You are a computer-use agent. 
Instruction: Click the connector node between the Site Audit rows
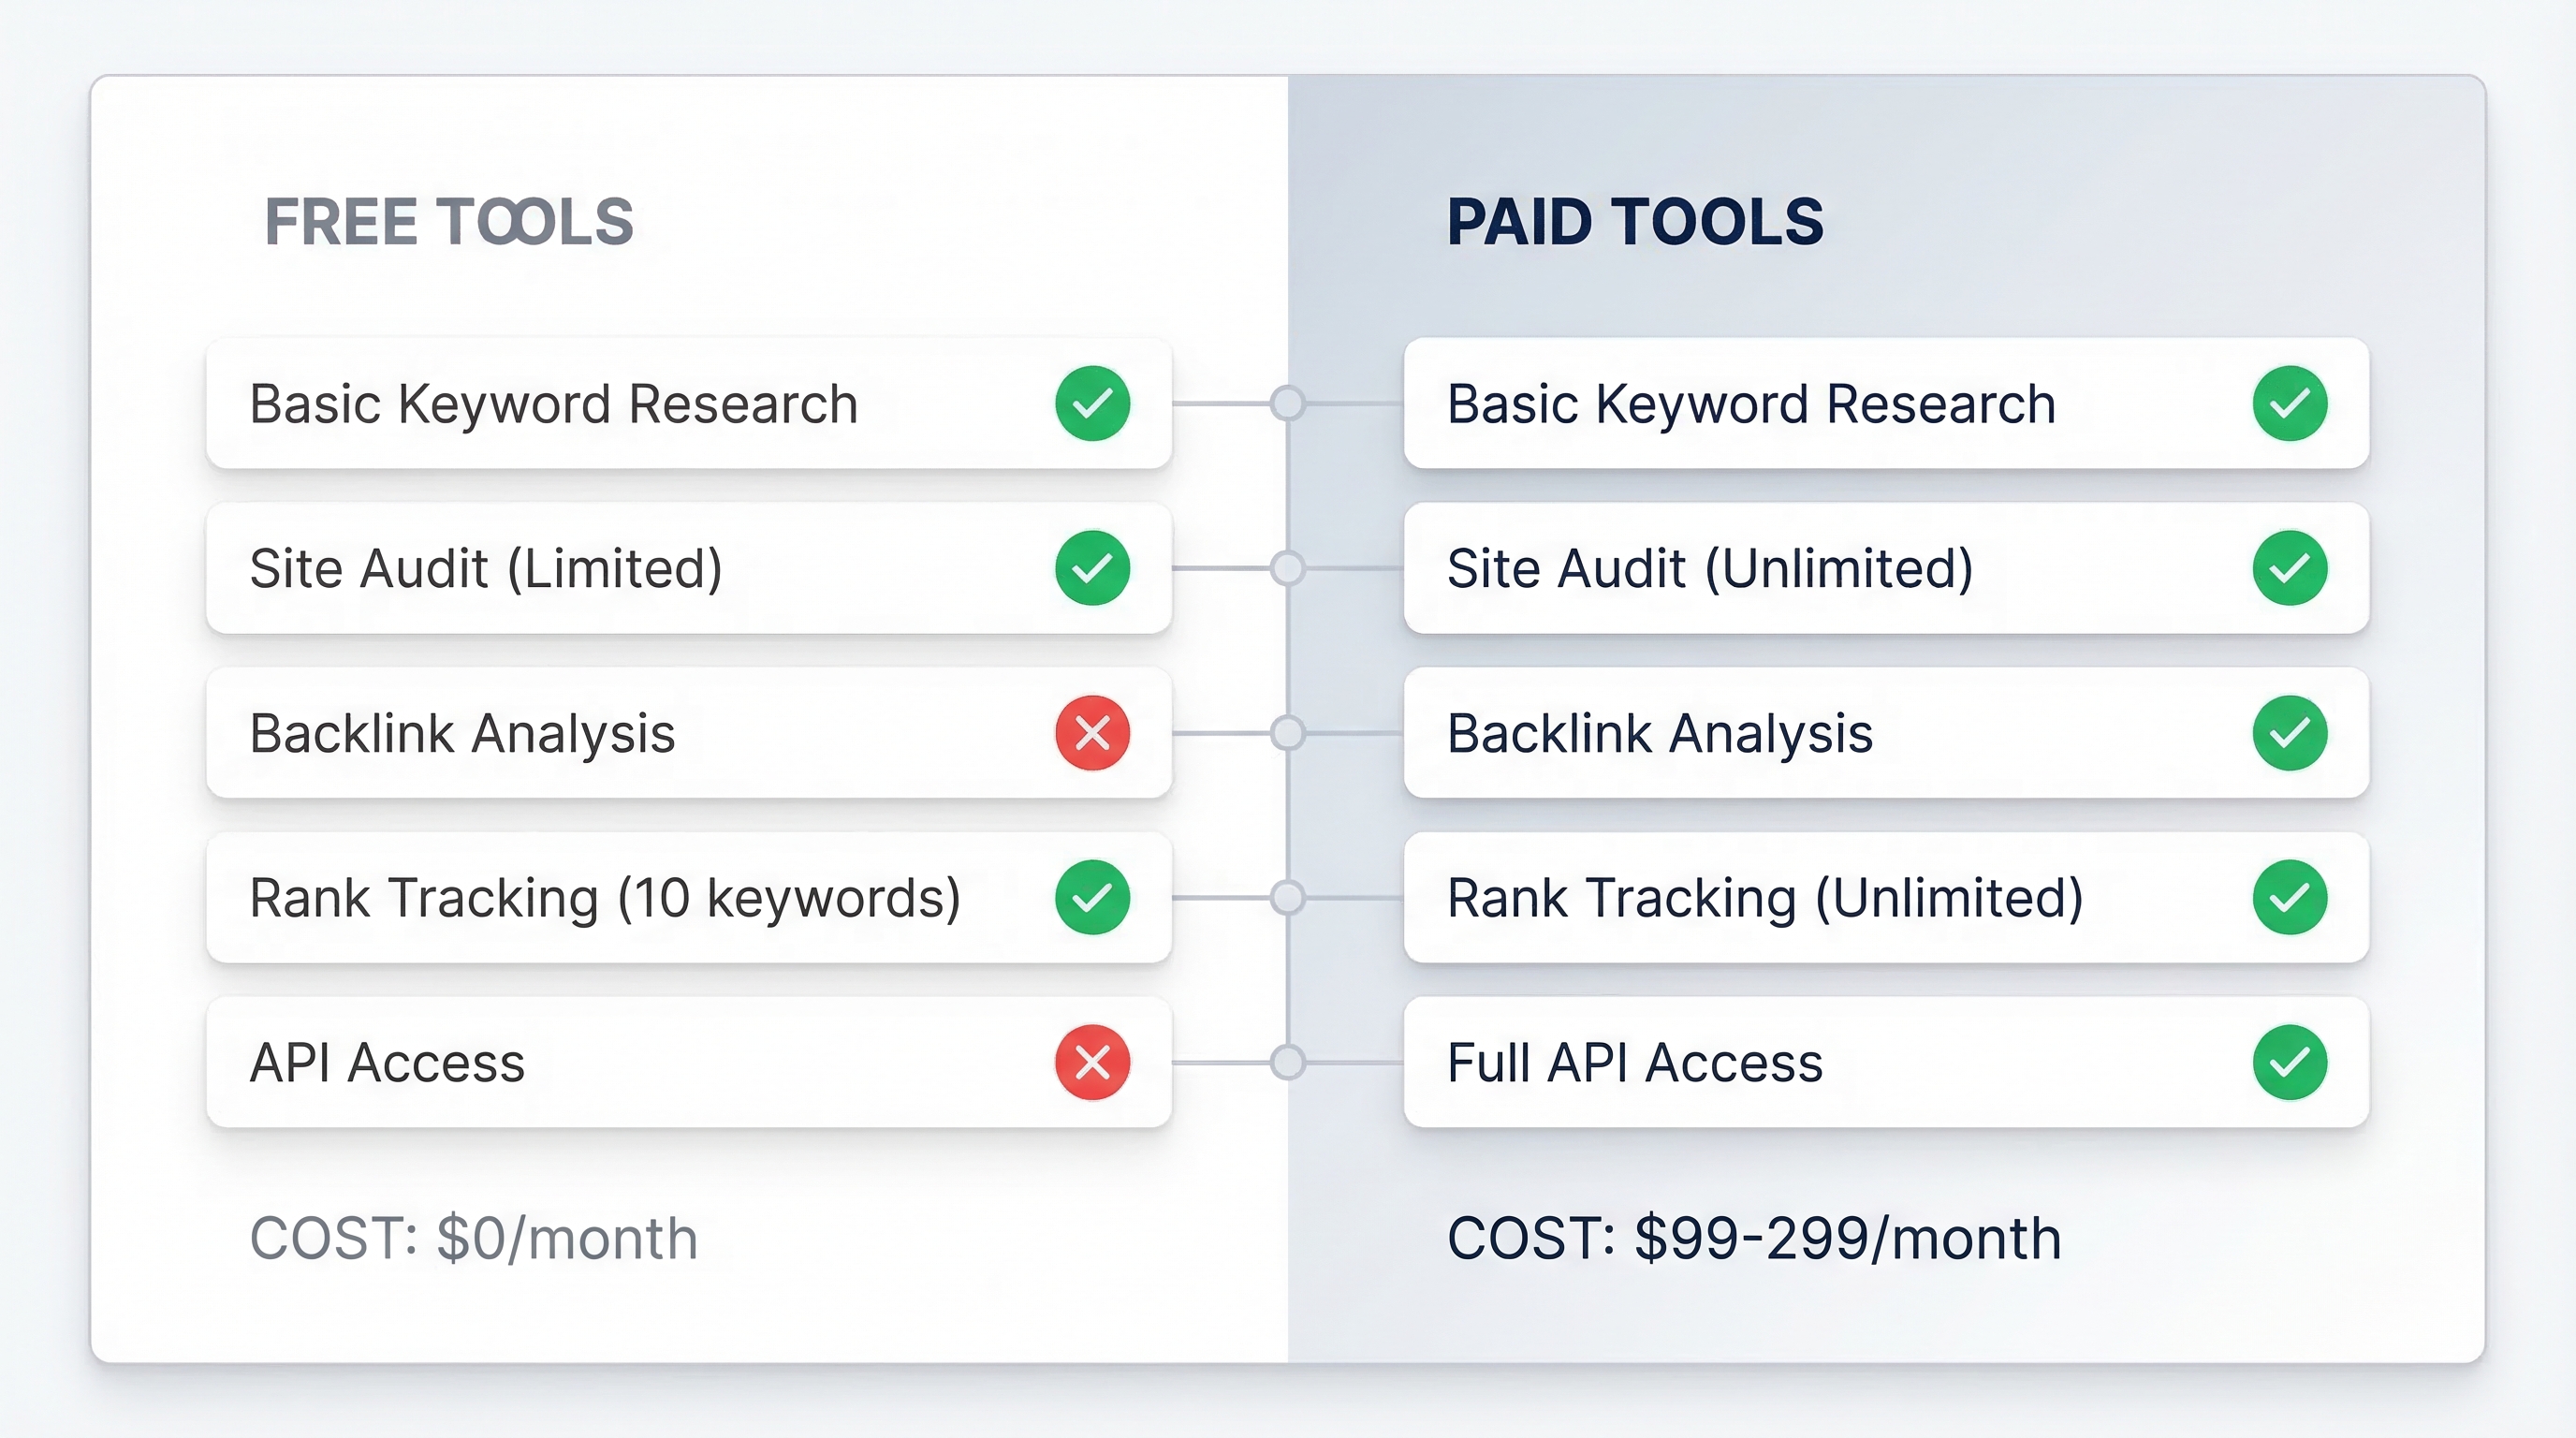1288,568
